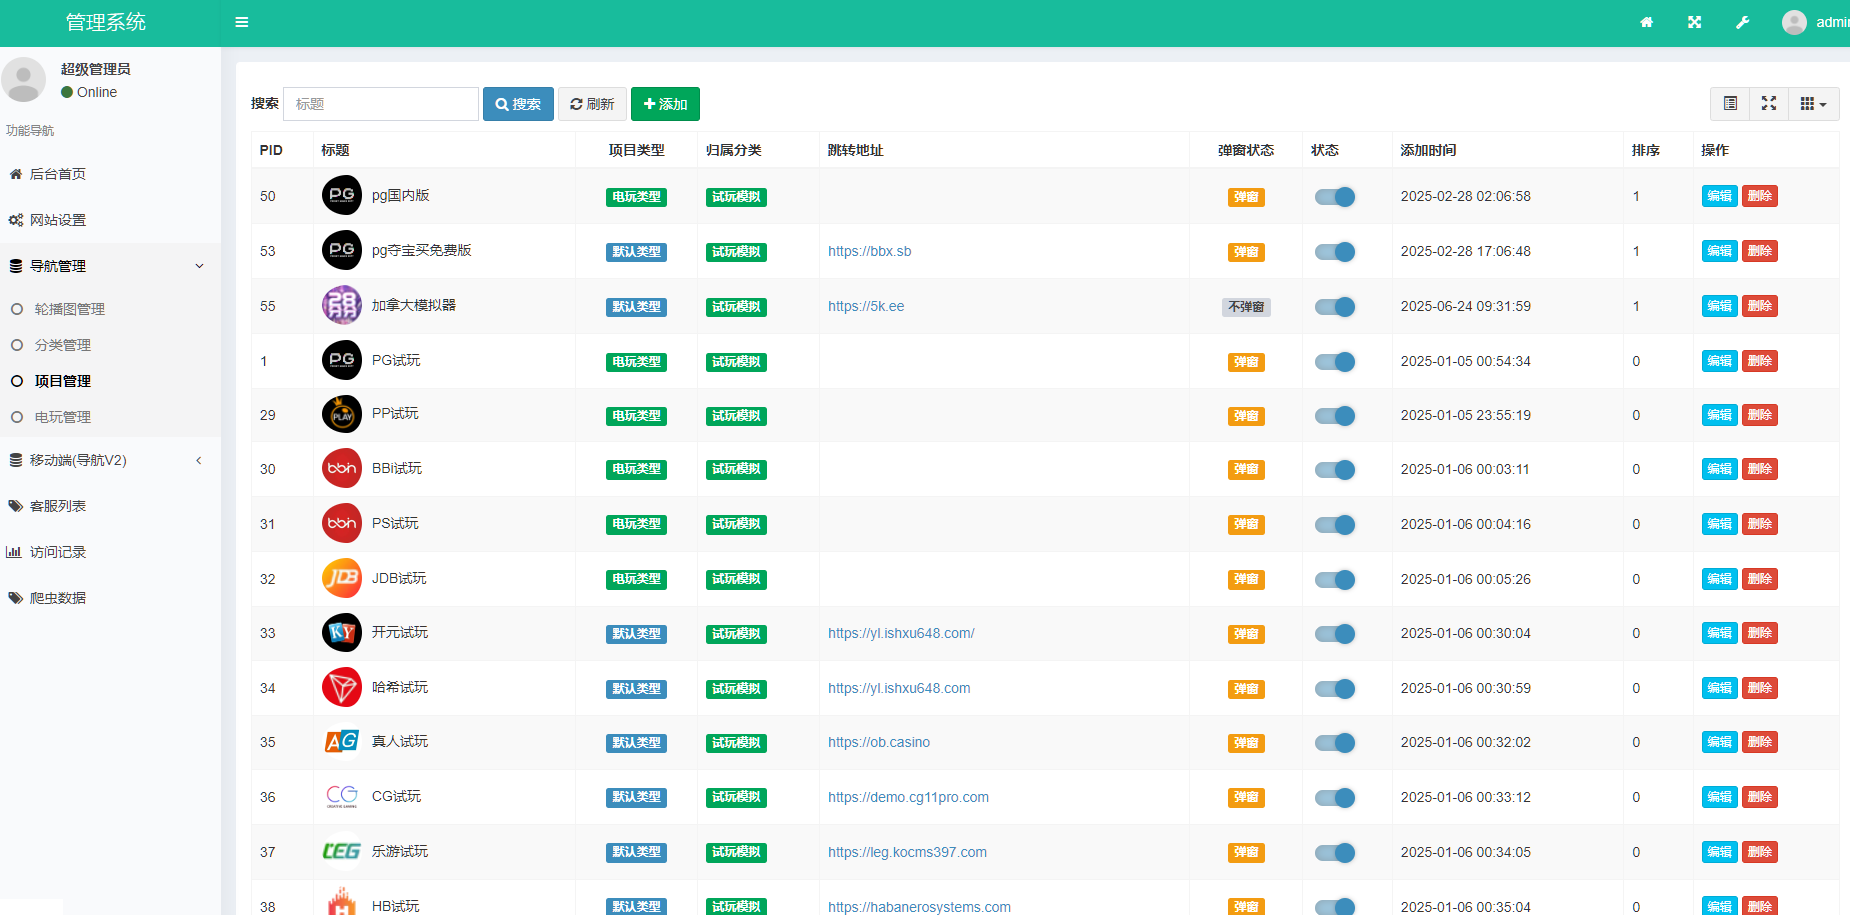Turn off status switch for 真人试玩
Viewport: 1850px width, 915px height.
[1334, 743]
